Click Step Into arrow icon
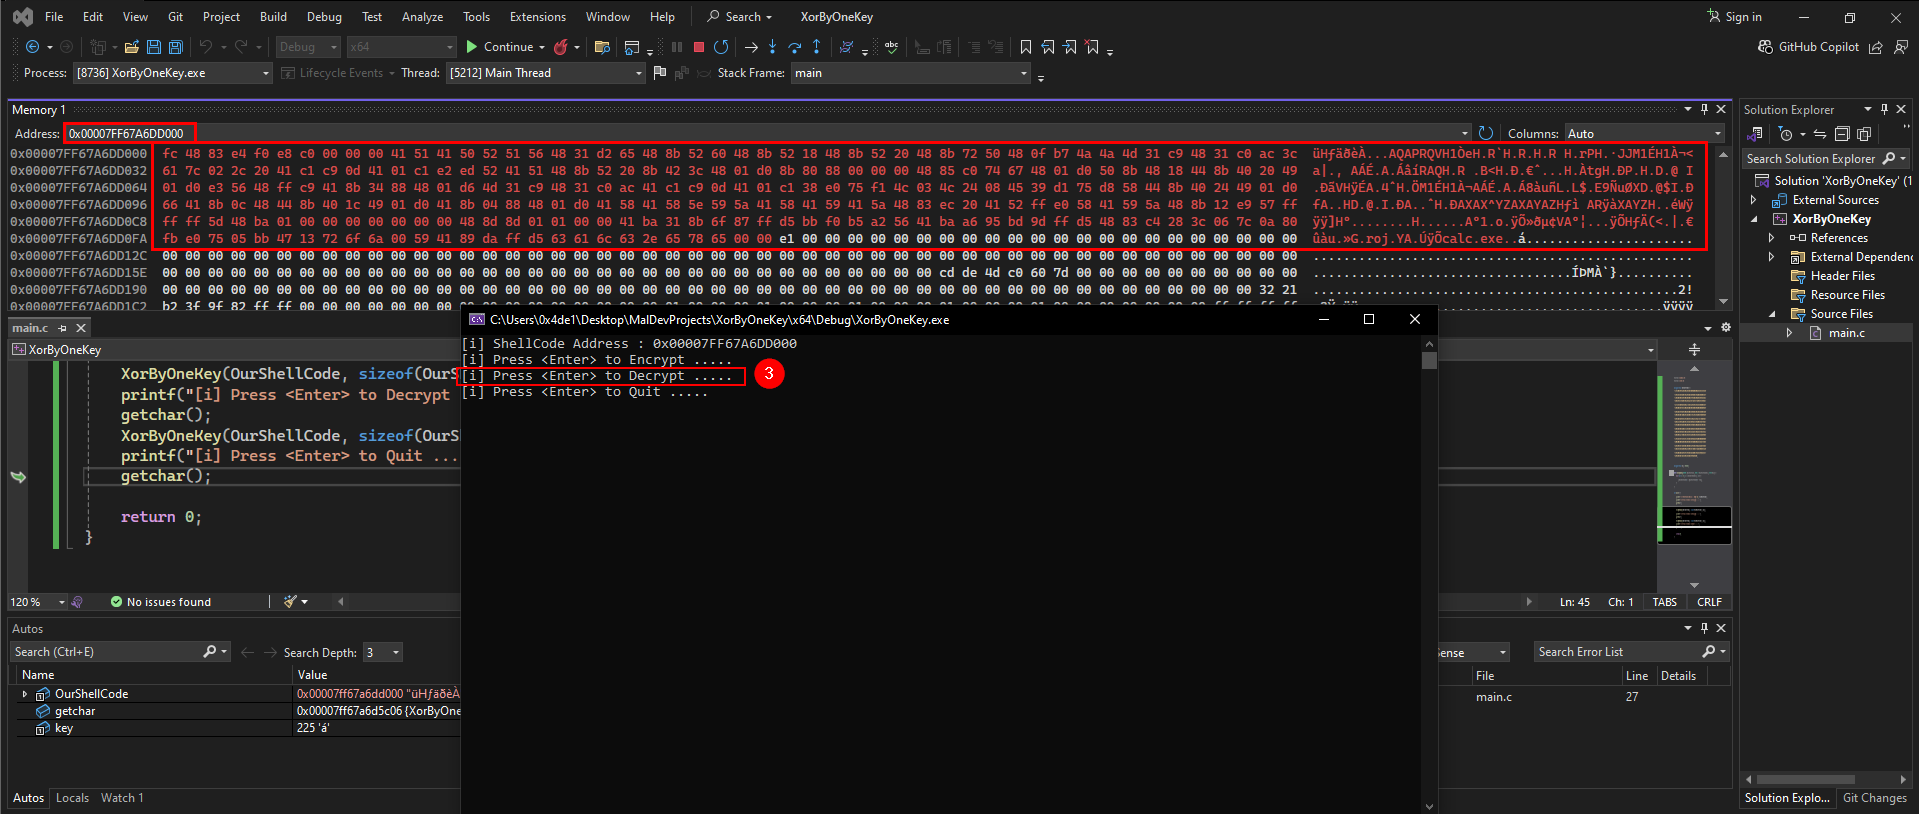This screenshot has width=1919, height=814. coord(773,47)
